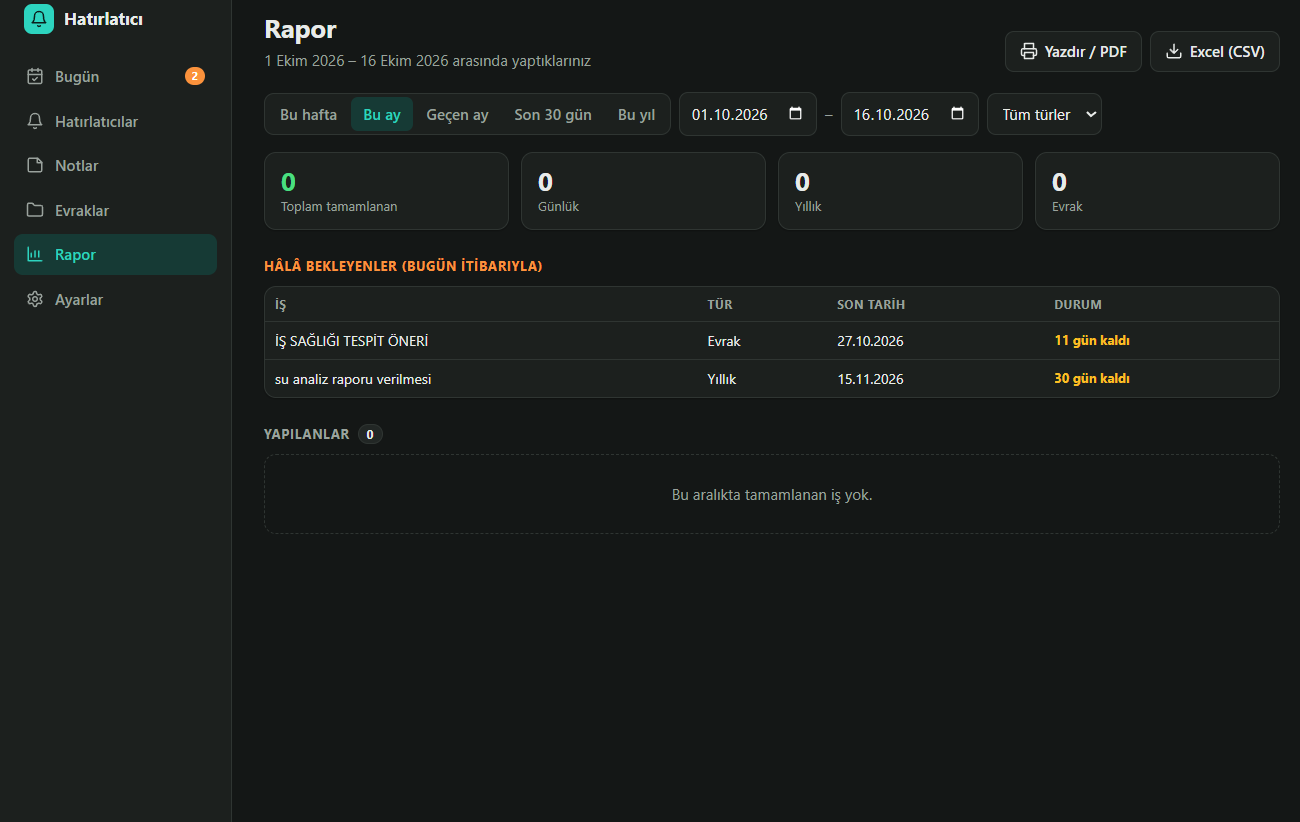Click the Notlar note icon
1300x822 pixels.
[35, 165]
